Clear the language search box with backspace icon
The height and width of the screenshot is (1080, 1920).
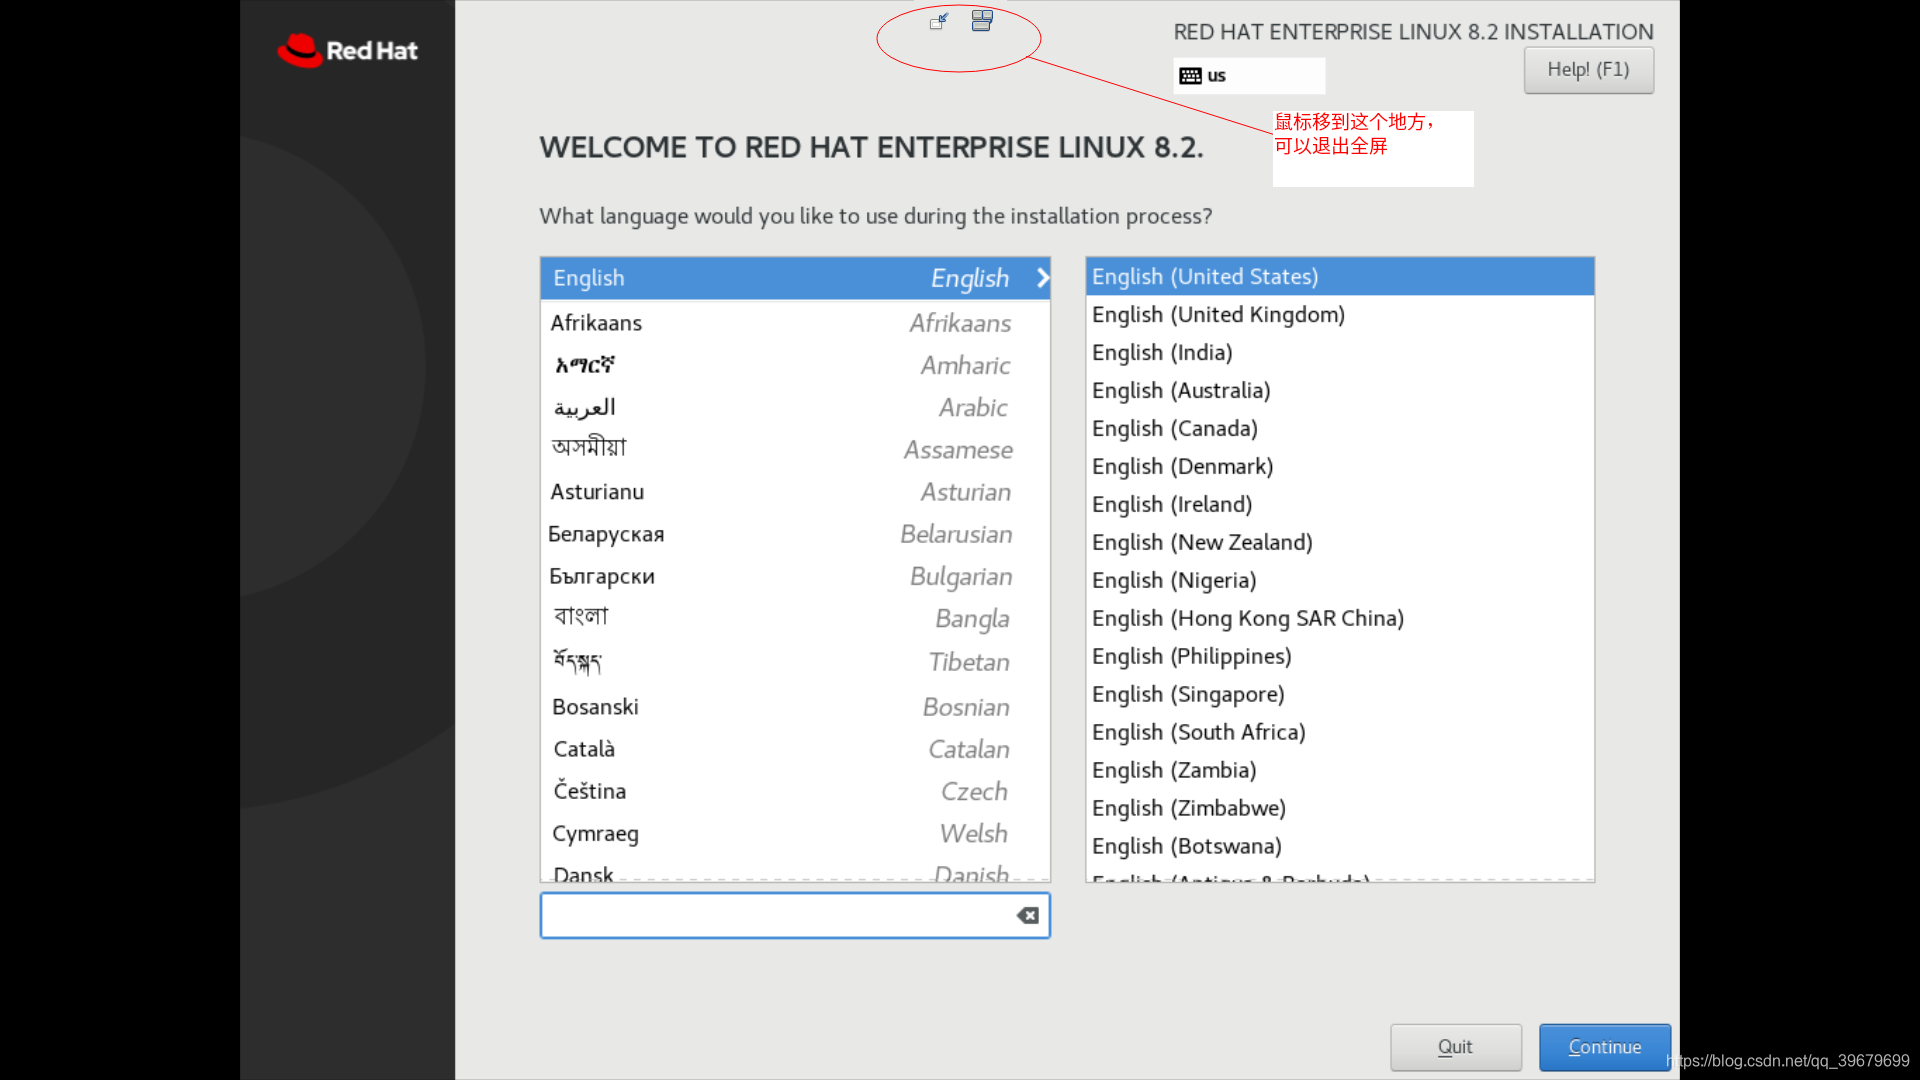pyautogui.click(x=1027, y=916)
